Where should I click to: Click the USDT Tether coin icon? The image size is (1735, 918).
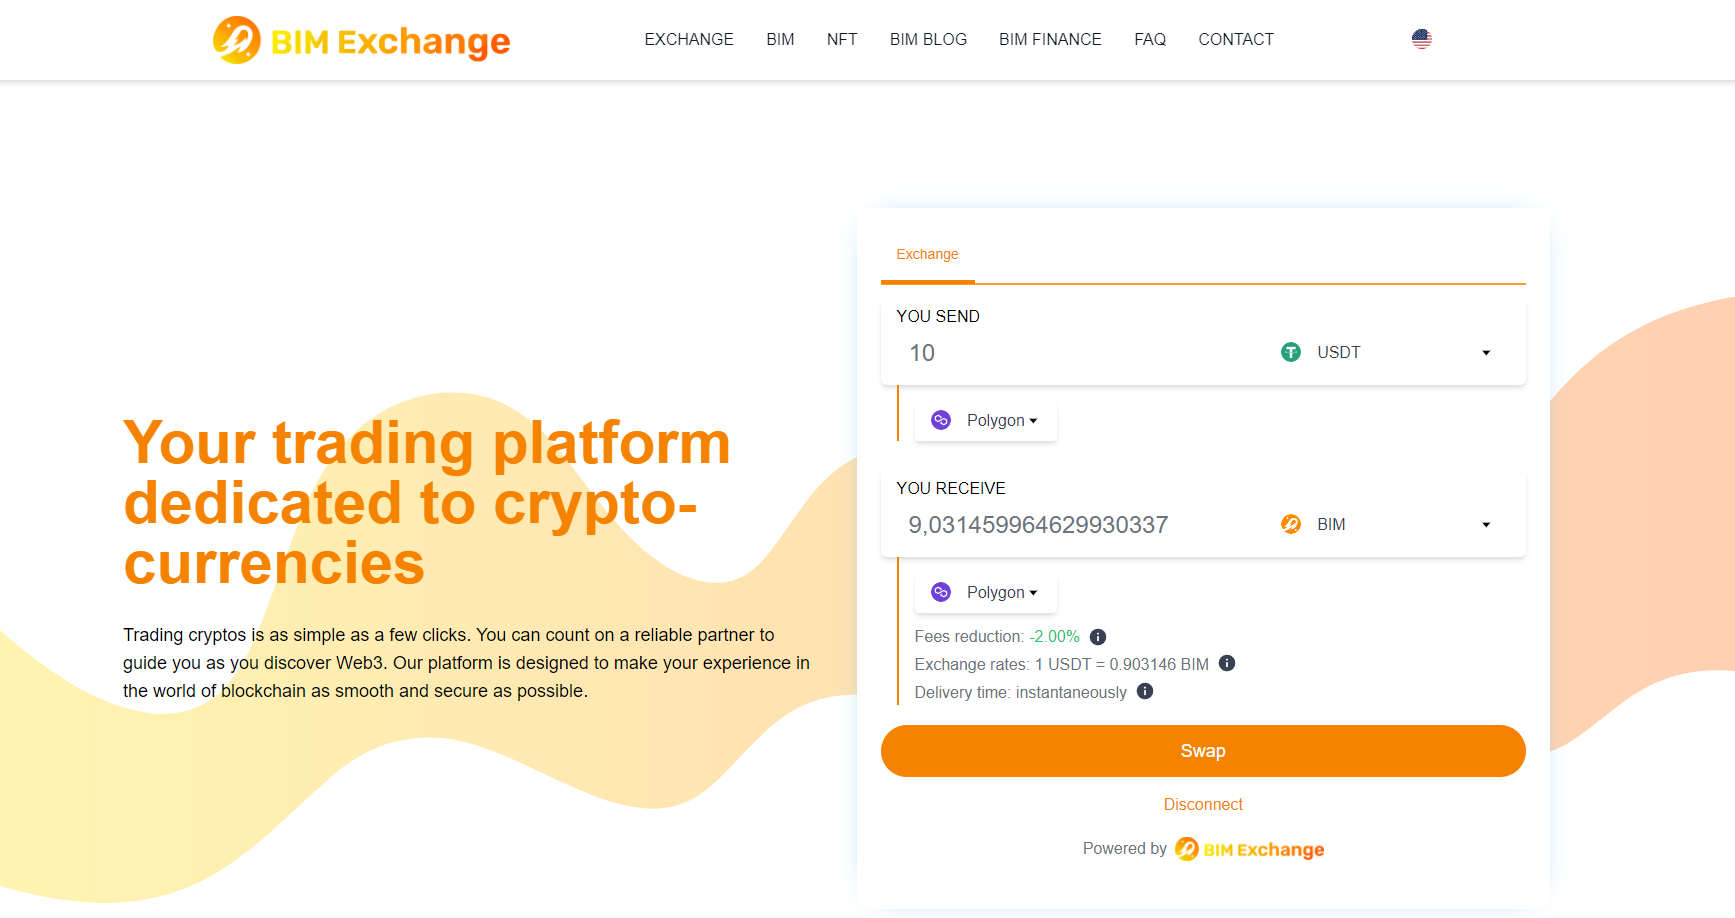(x=1291, y=352)
